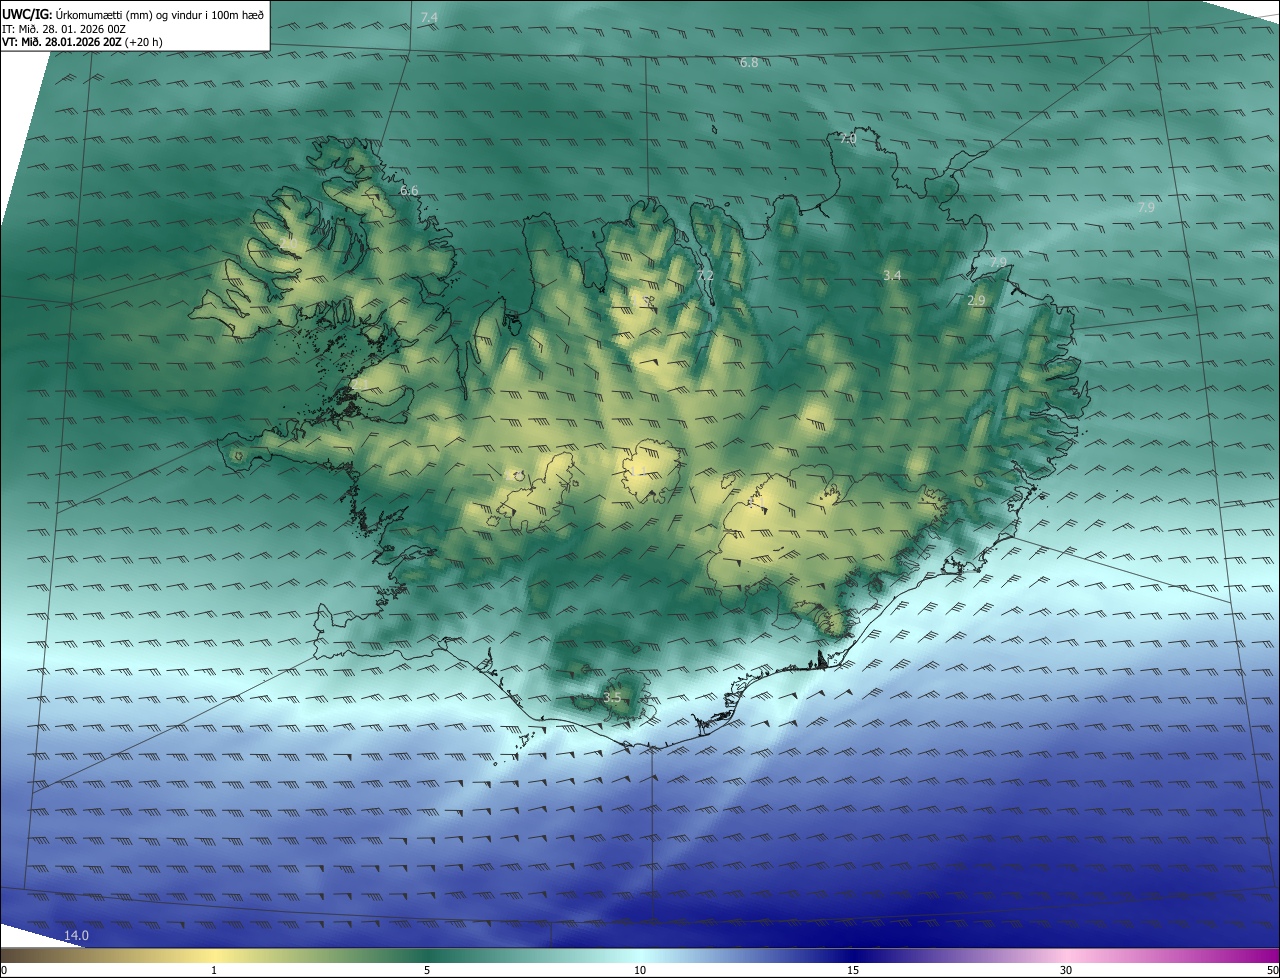Click the 7.4 value label at the top
1280x978 pixels.
pos(429,18)
